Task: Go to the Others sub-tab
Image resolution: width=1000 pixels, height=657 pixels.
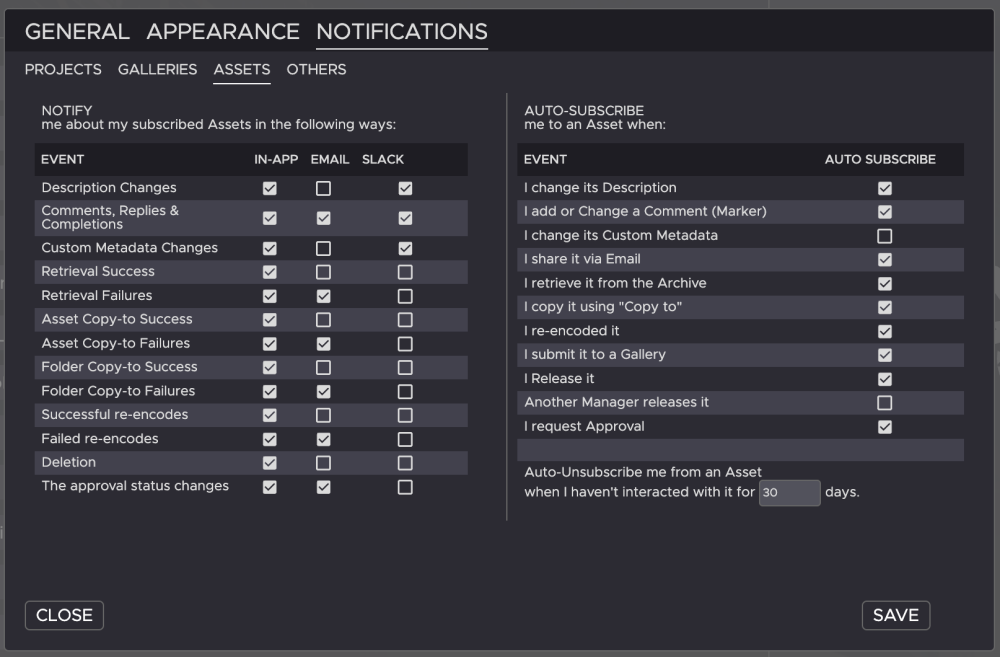Action: pyautogui.click(x=316, y=70)
